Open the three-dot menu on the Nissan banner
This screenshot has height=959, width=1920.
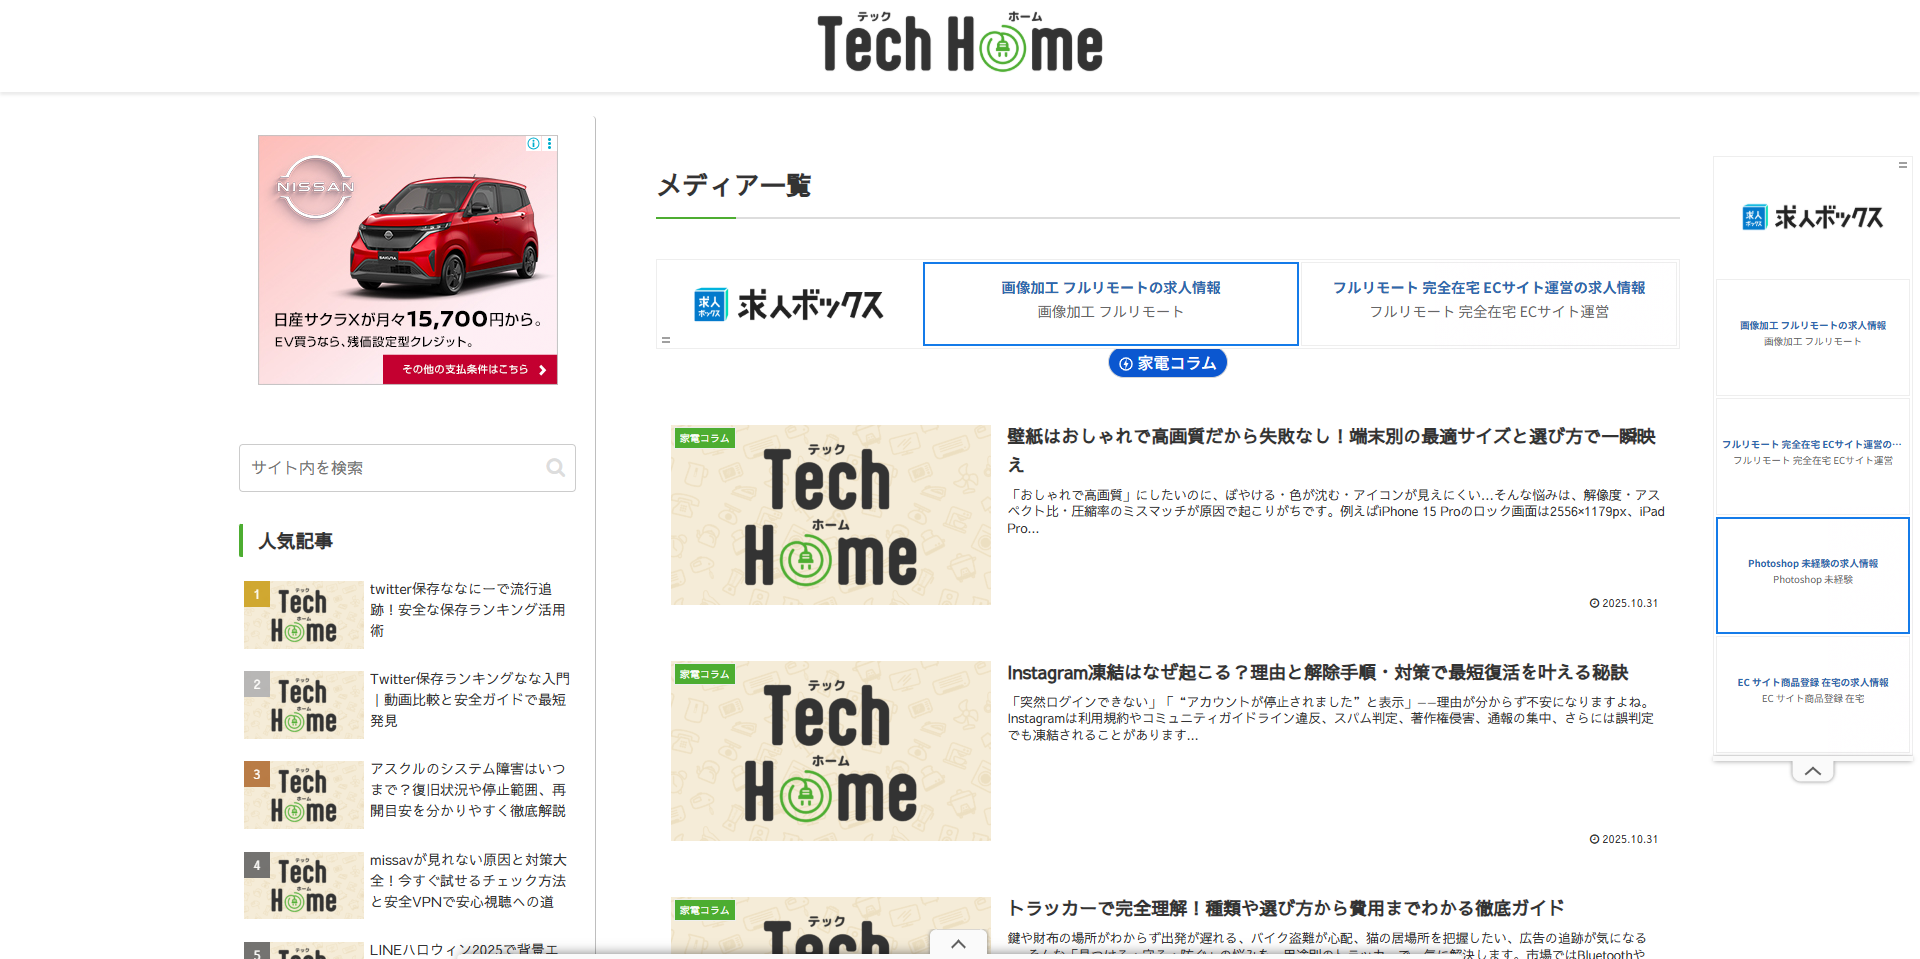[x=549, y=143]
